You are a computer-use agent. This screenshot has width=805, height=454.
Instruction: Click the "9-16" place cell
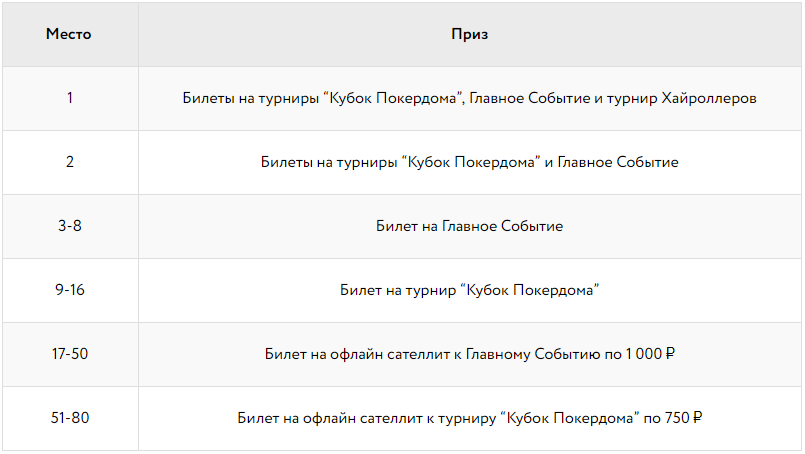point(69,290)
